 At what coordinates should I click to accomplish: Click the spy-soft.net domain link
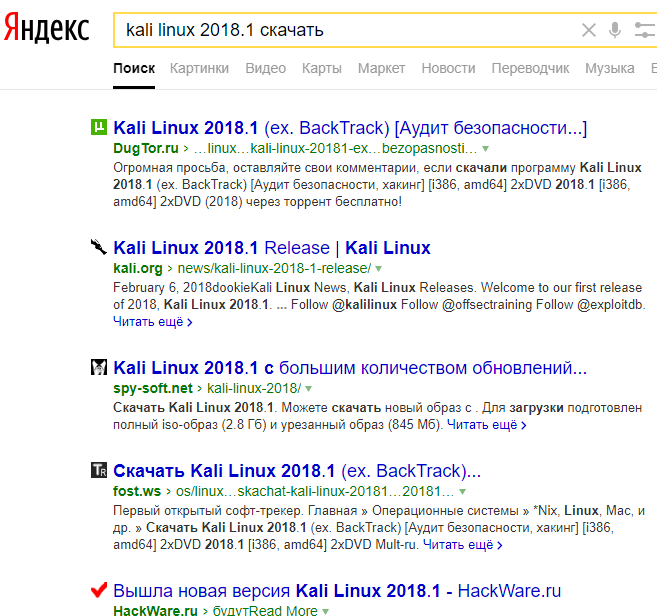tap(153, 388)
